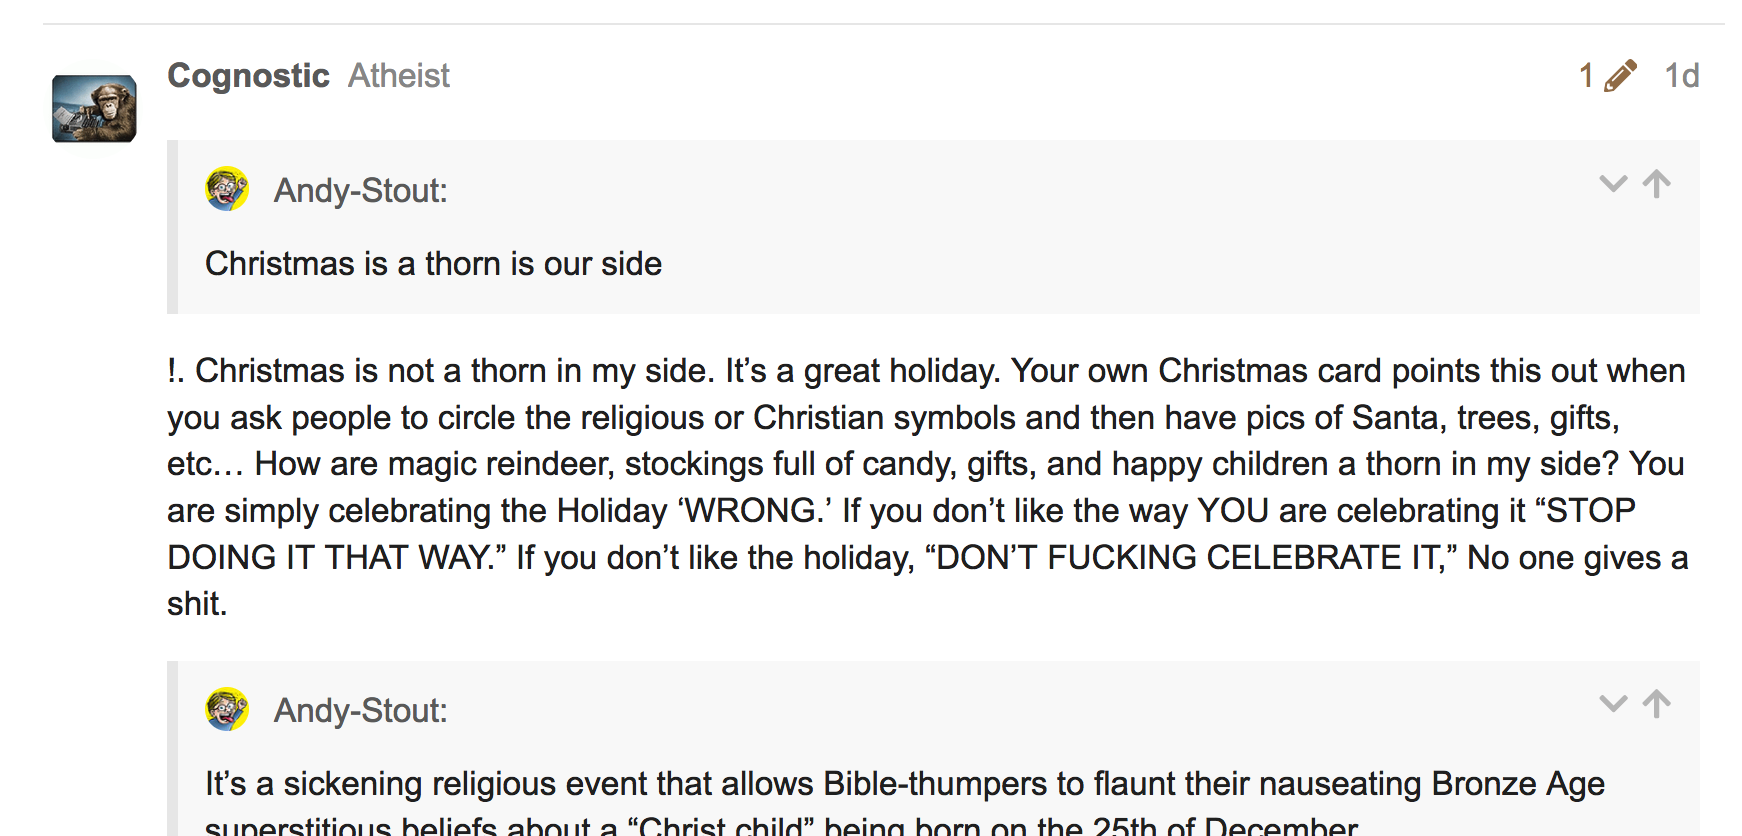
Task: Click the second quote block's gray left border
Action: (172, 748)
